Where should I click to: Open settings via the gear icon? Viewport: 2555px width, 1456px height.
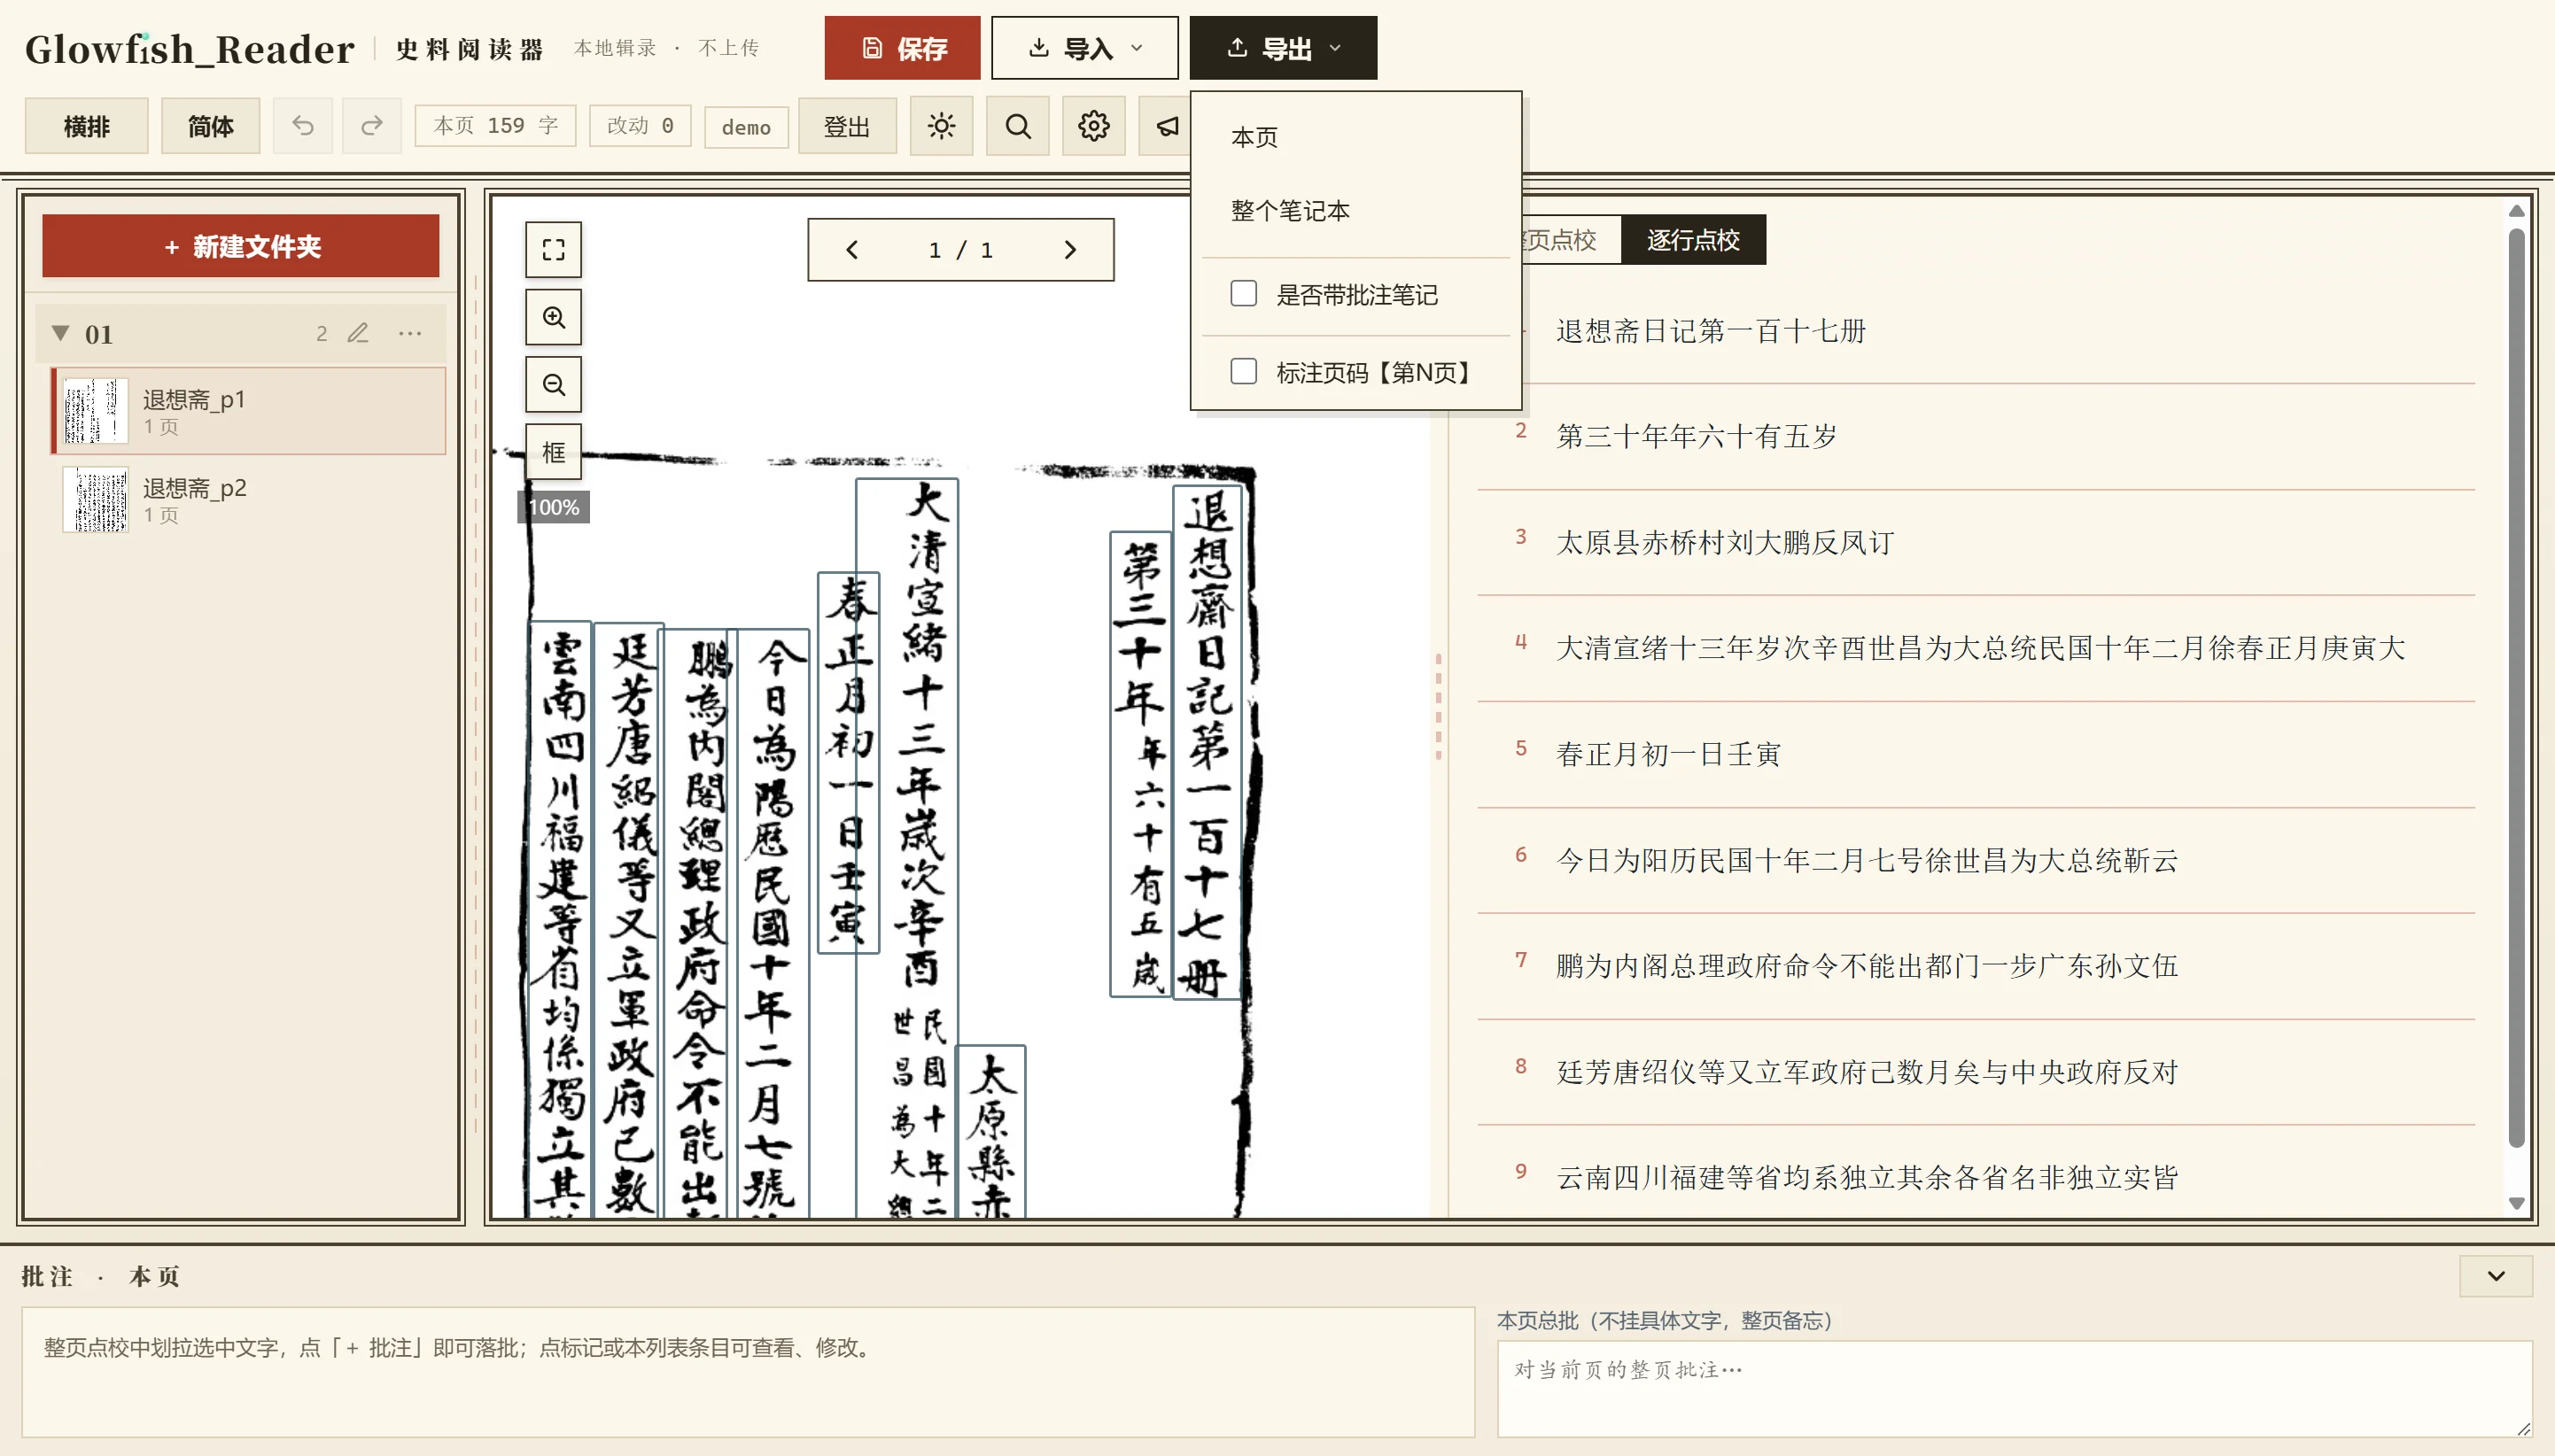tap(1093, 126)
